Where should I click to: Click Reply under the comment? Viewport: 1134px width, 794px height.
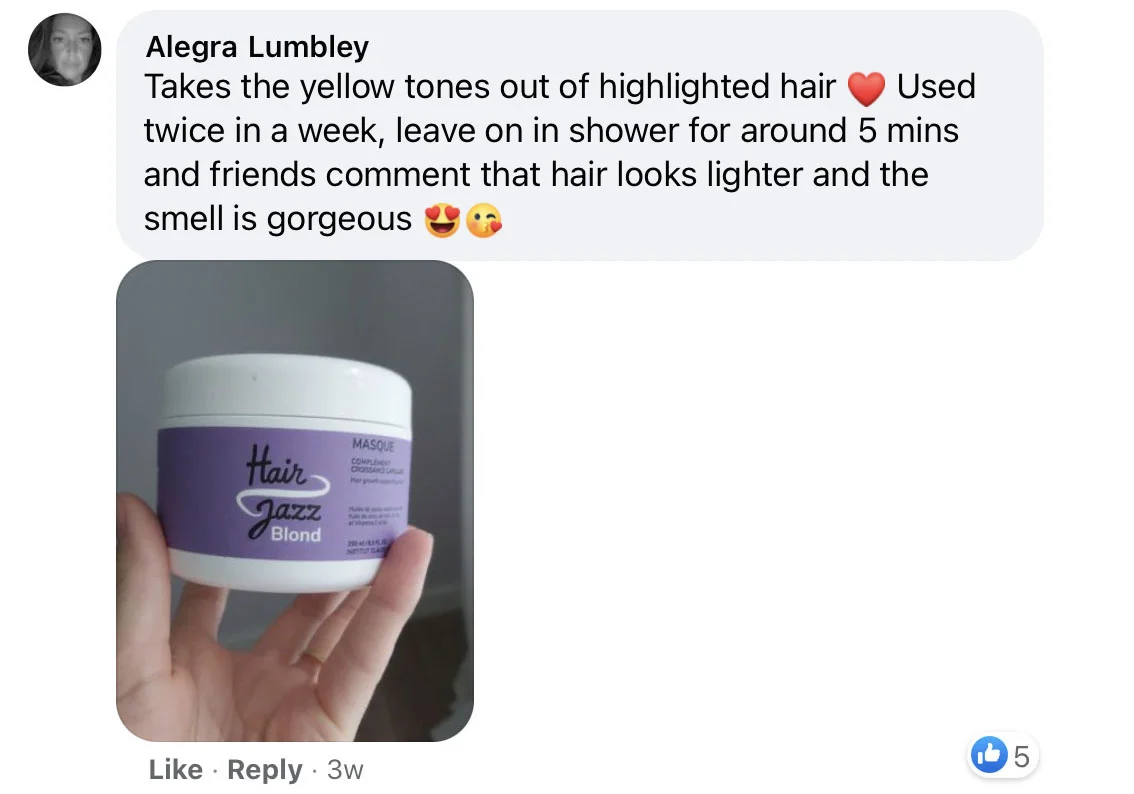click(265, 769)
